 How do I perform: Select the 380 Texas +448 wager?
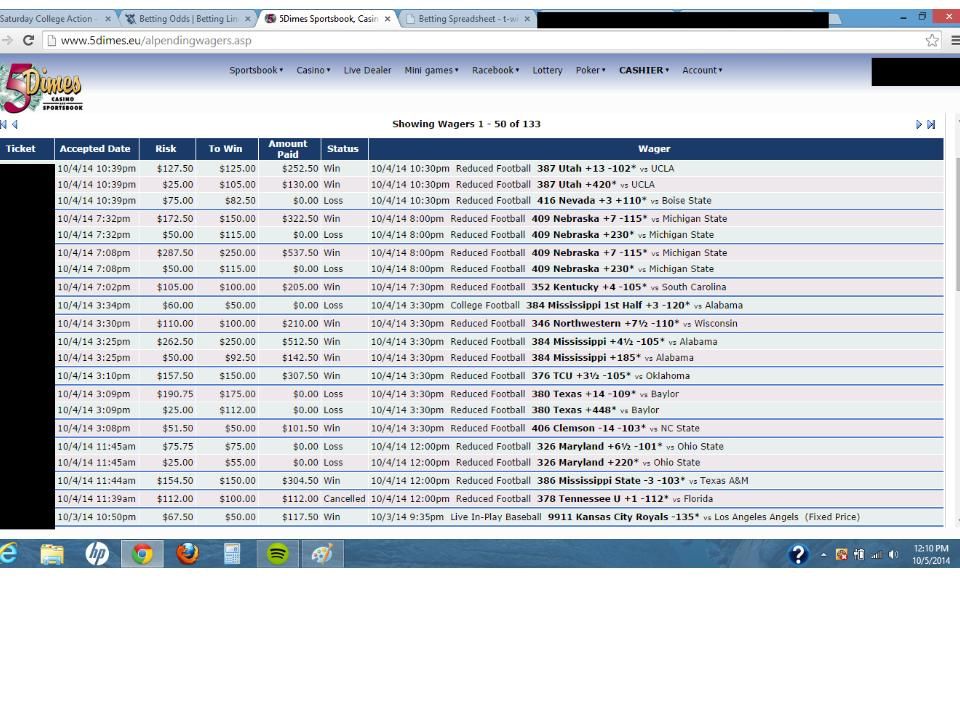pyautogui.click(x=574, y=410)
